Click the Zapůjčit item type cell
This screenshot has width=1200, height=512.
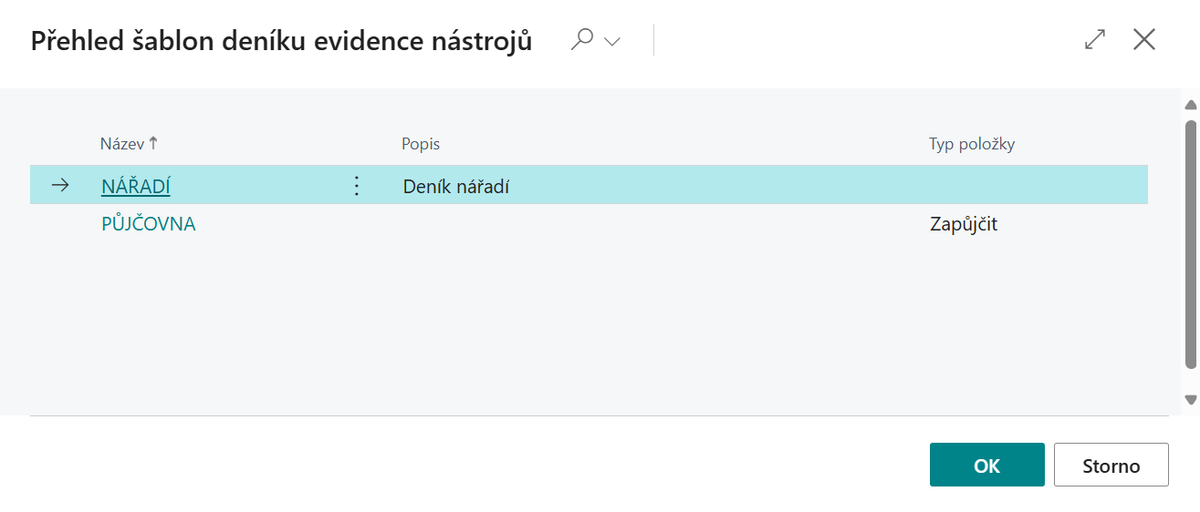[964, 224]
